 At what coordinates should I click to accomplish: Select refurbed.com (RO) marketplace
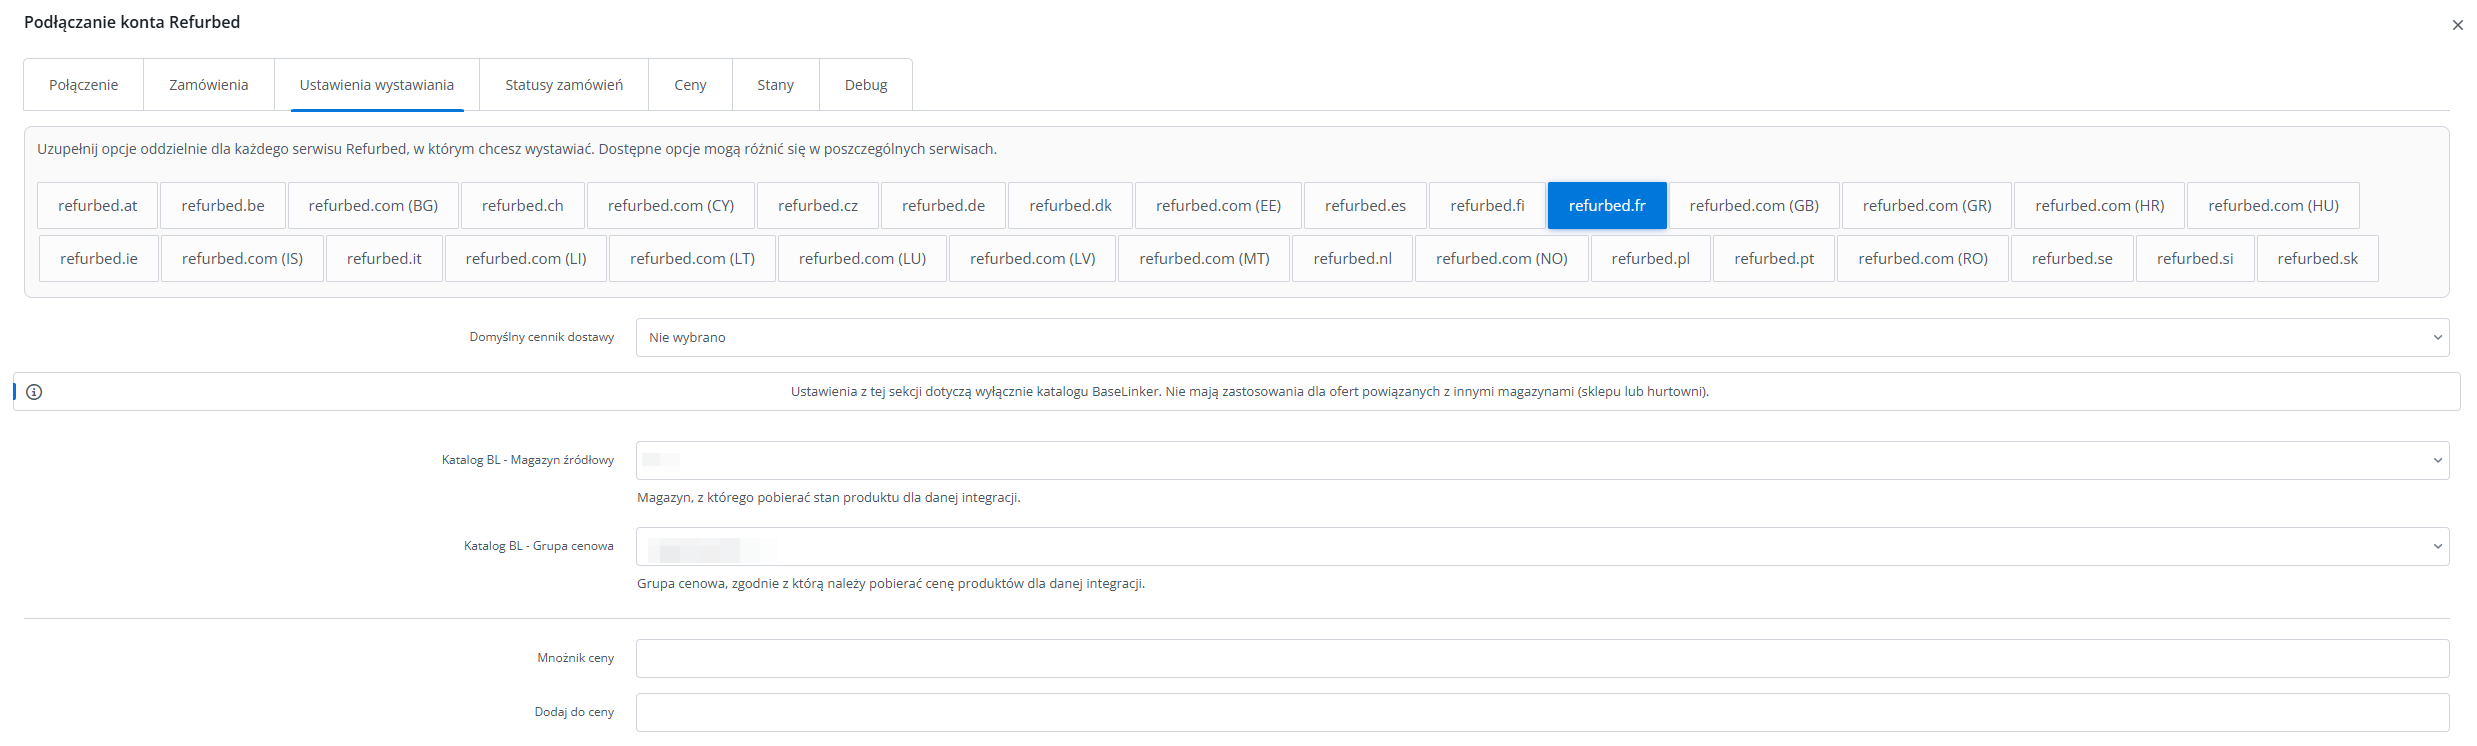click(x=1923, y=259)
